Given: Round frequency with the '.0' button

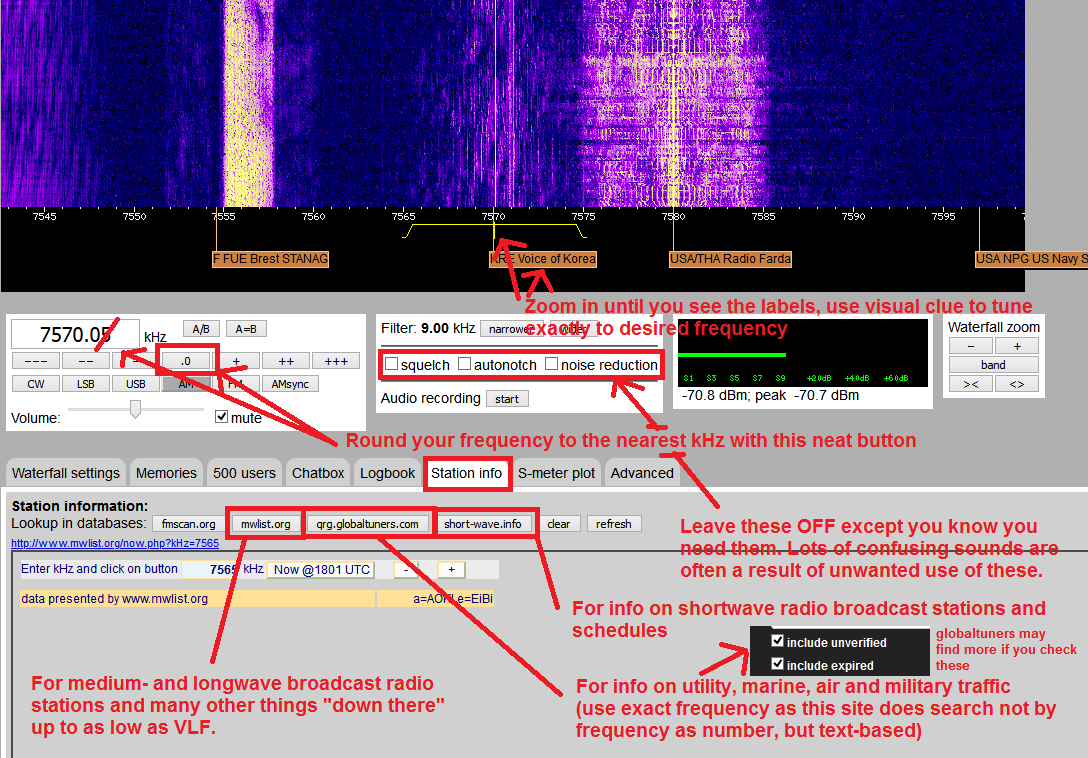Looking at the screenshot, I should coord(186,361).
